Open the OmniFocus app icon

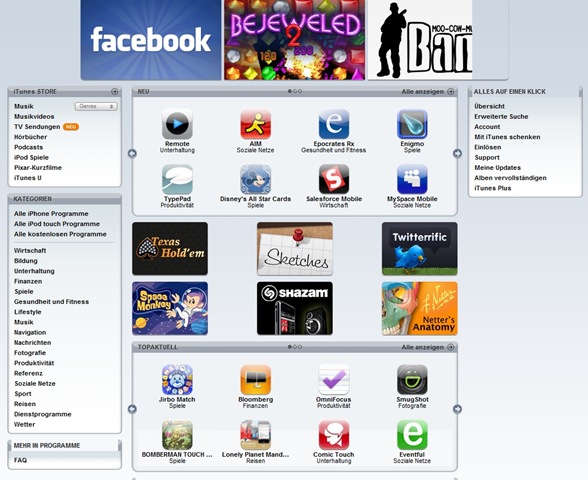pos(334,380)
